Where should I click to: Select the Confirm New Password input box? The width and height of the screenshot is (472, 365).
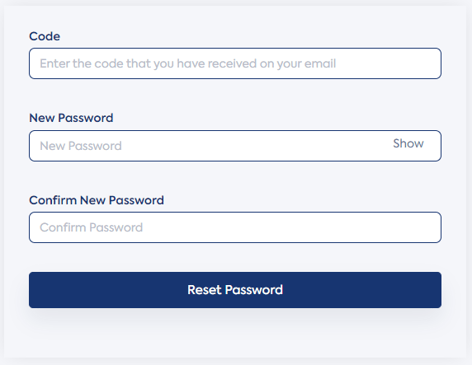[x=235, y=227]
